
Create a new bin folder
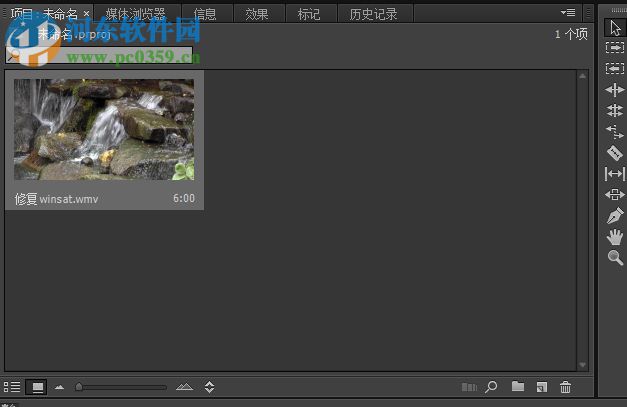coord(518,386)
